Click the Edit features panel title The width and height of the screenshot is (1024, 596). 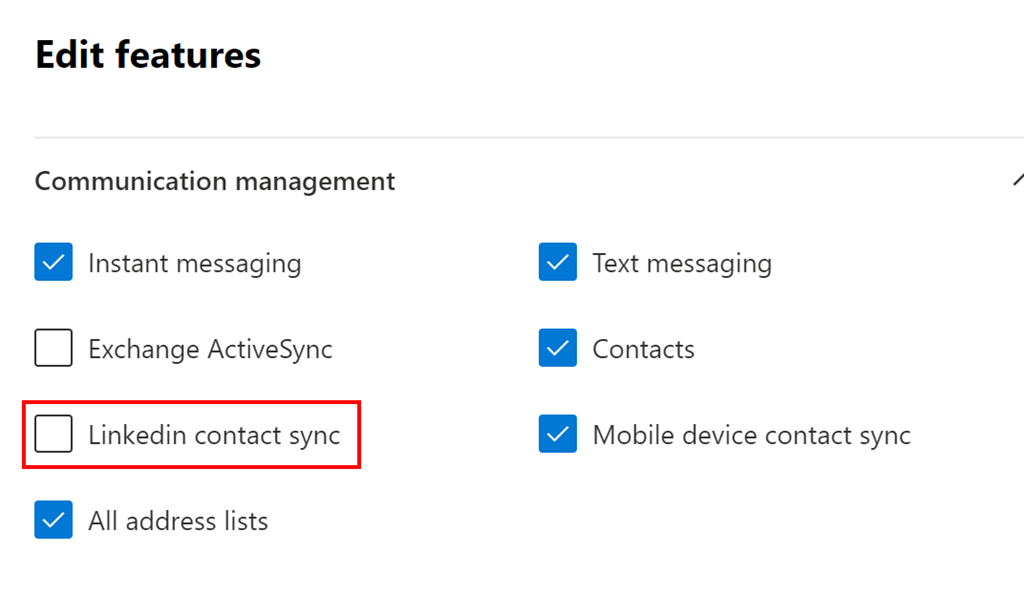coord(148,54)
